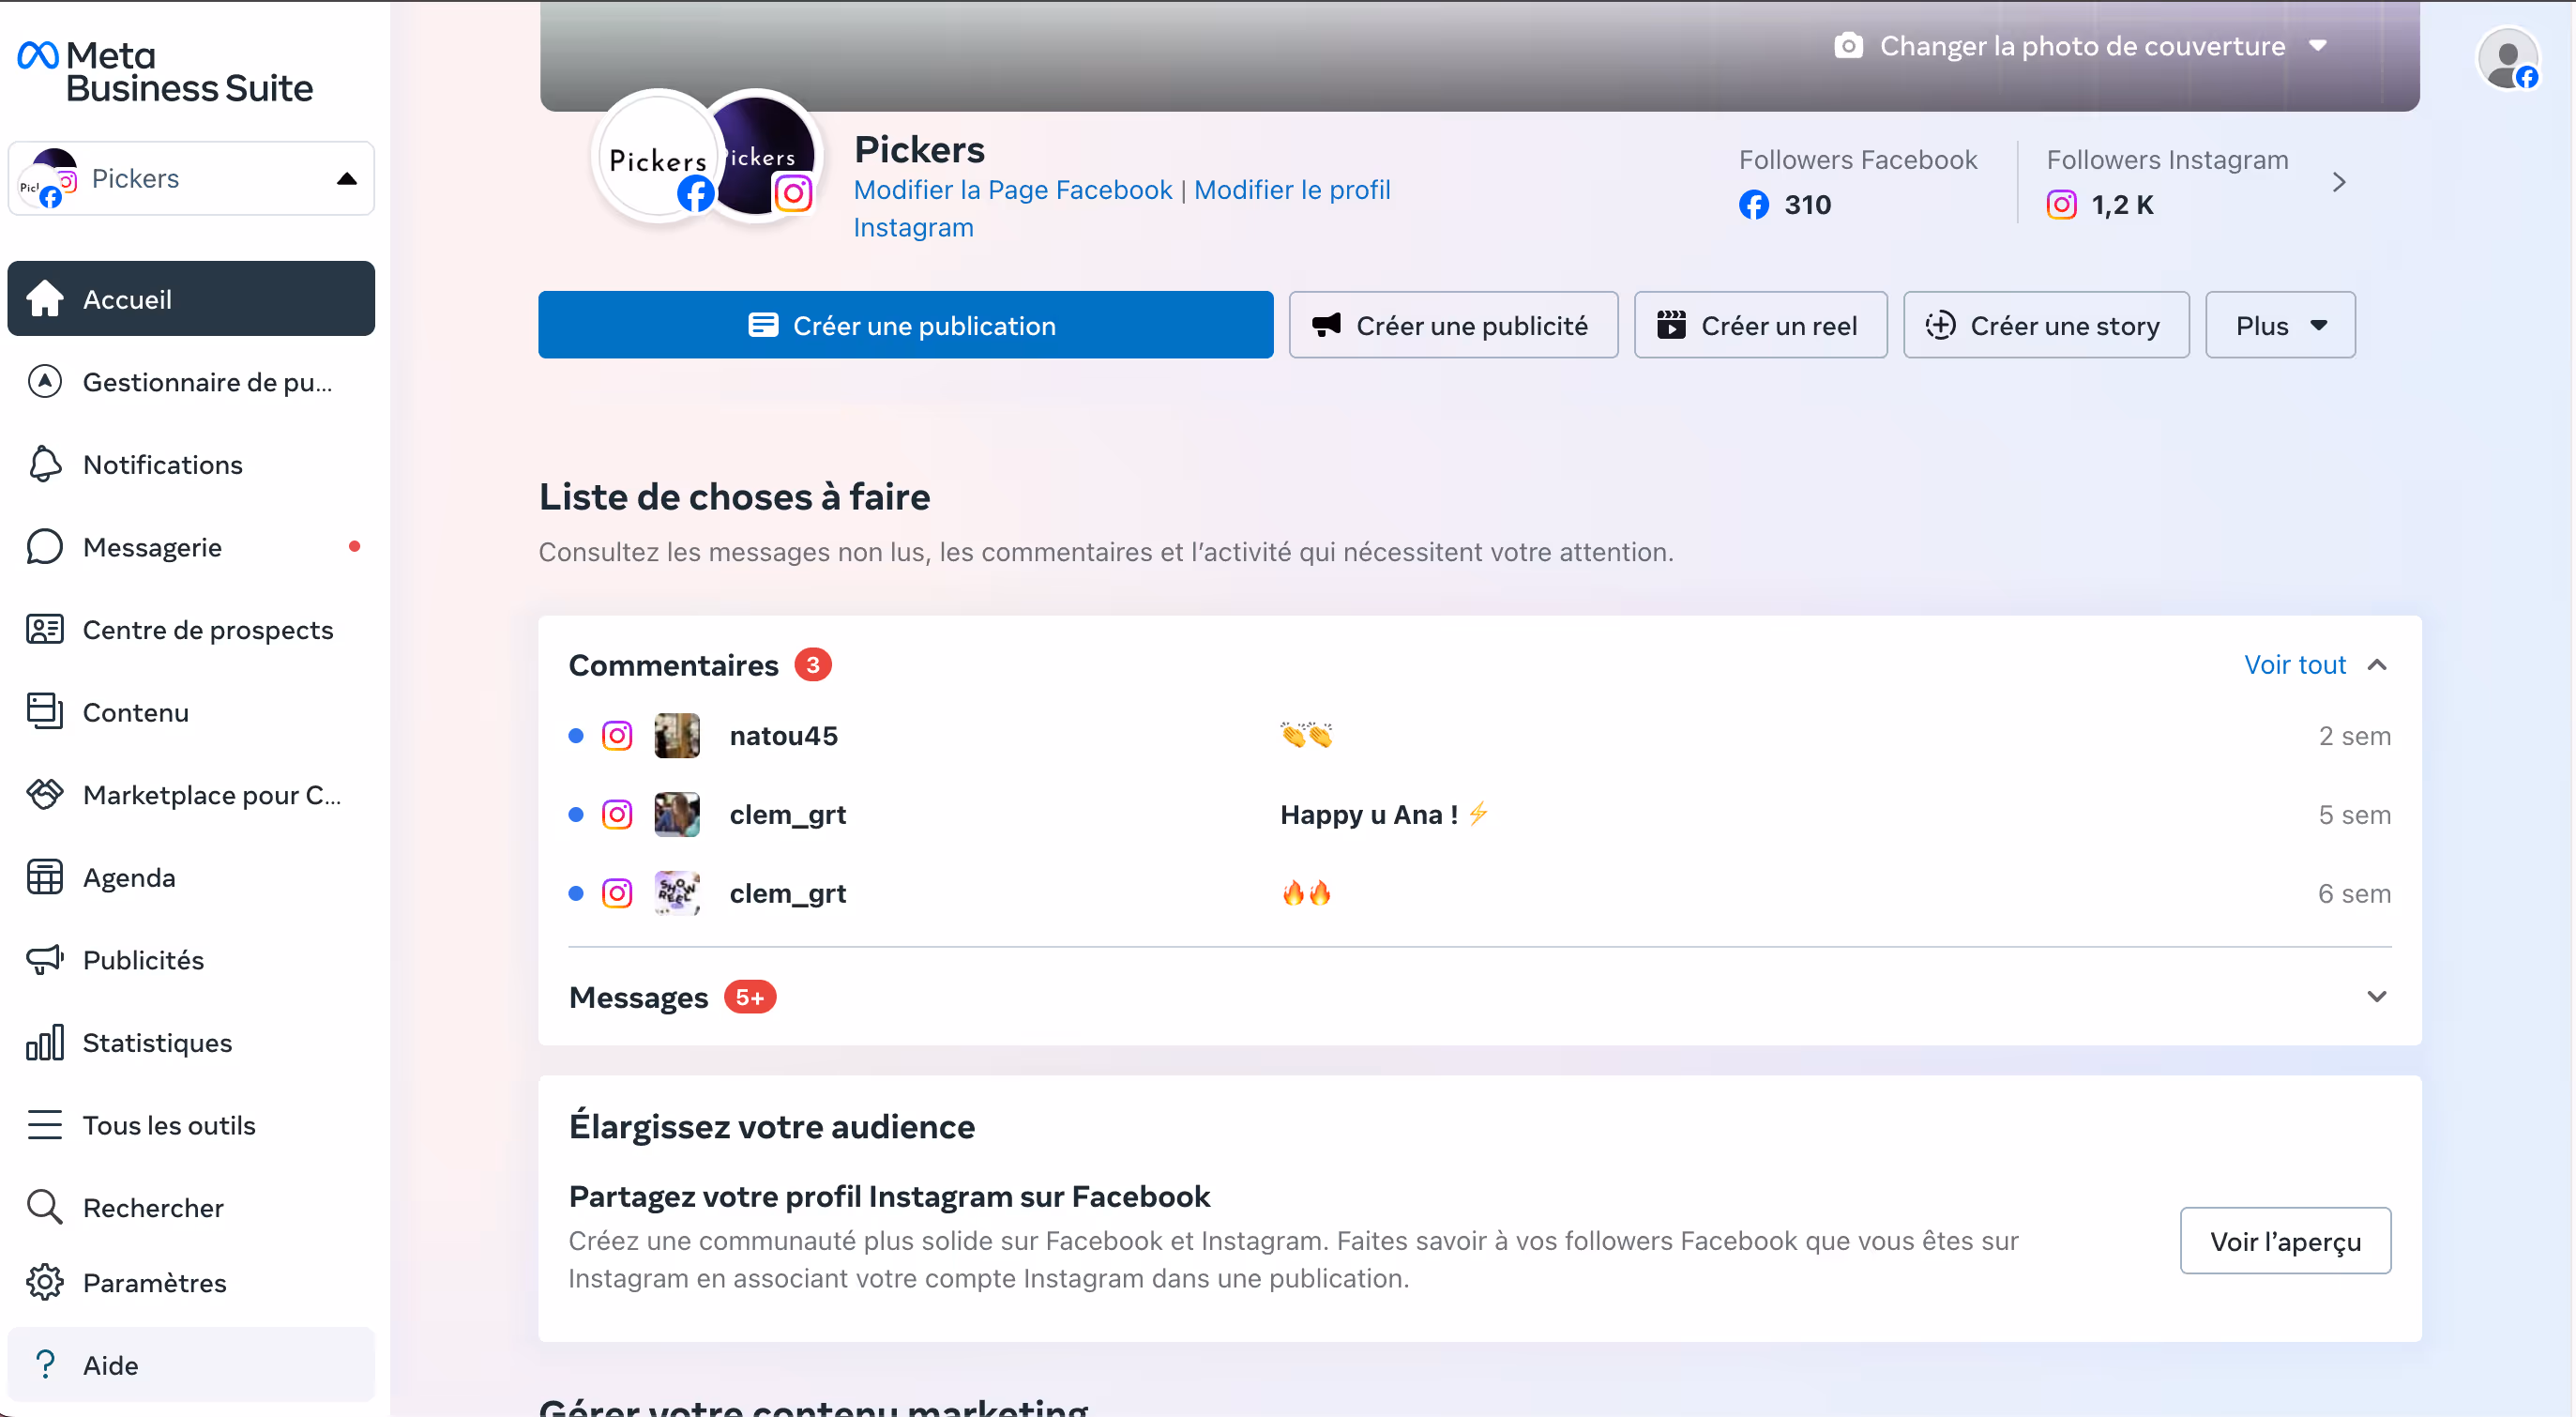Click natou45's avatar thumbnail
This screenshot has width=2576, height=1417.
pyautogui.click(x=677, y=736)
